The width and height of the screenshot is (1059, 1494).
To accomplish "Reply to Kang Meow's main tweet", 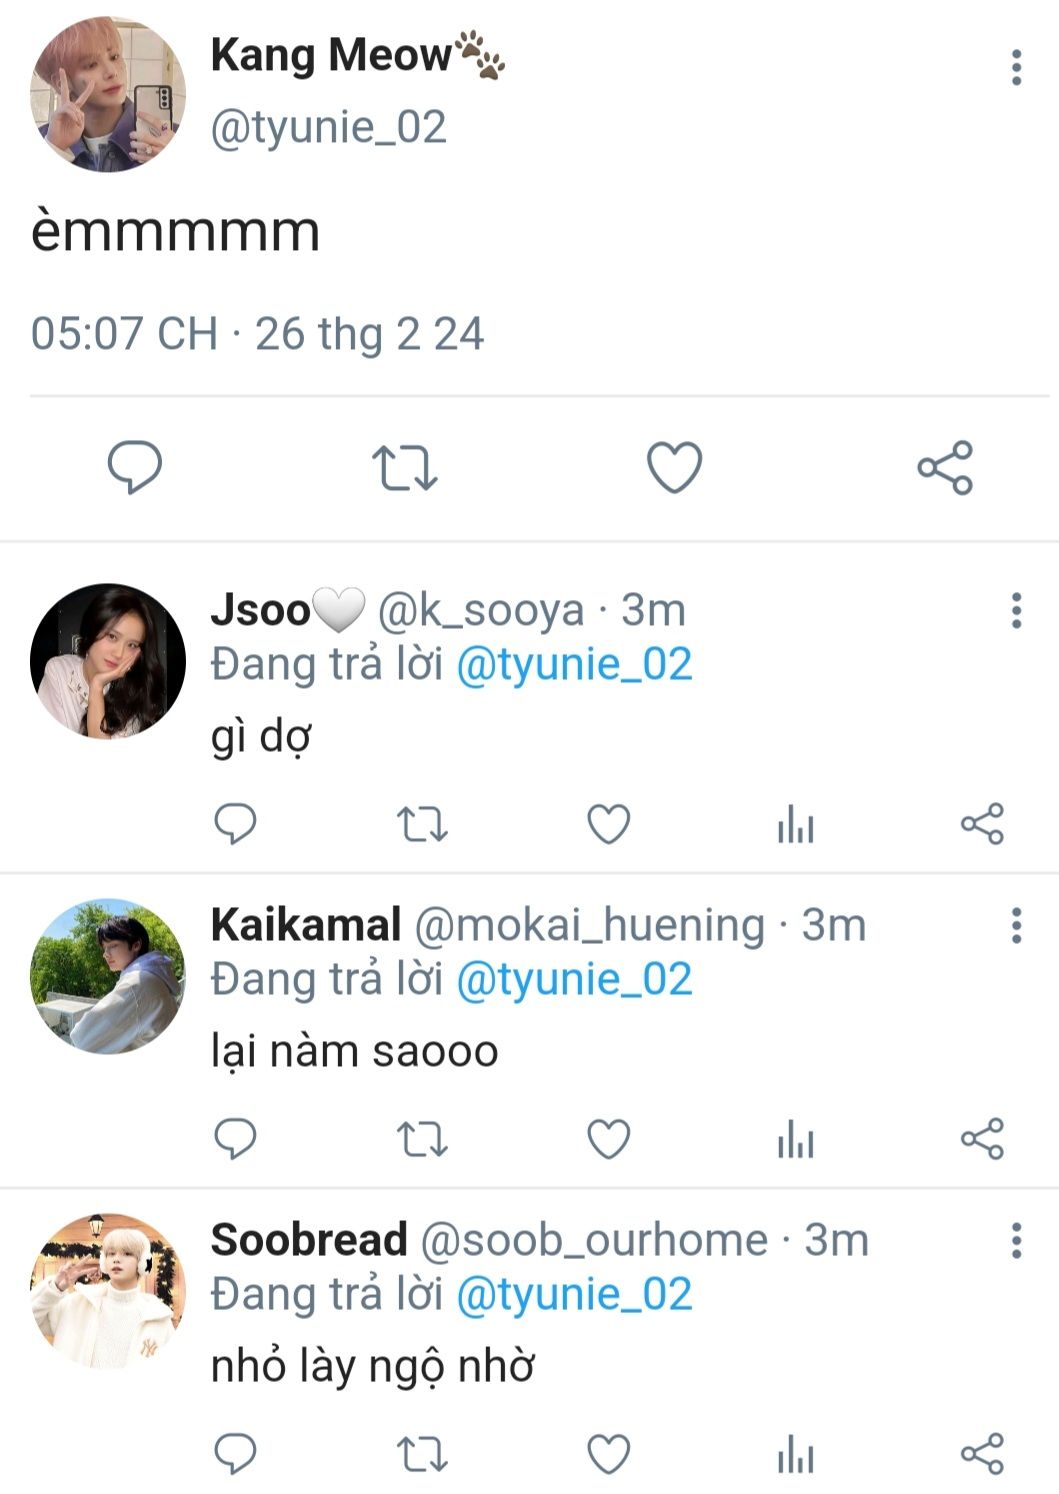I will tap(135, 467).
